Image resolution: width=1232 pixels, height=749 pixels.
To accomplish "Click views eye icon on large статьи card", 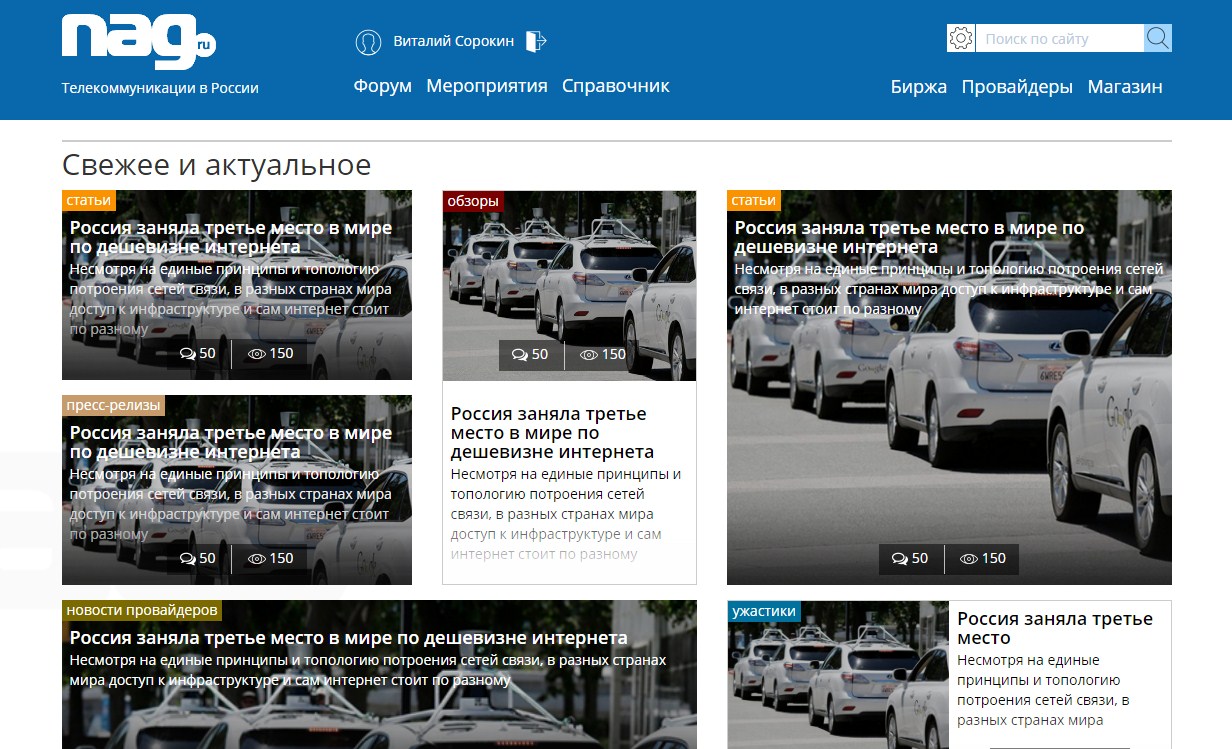I will pyautogui.click(x=968, y=559).
